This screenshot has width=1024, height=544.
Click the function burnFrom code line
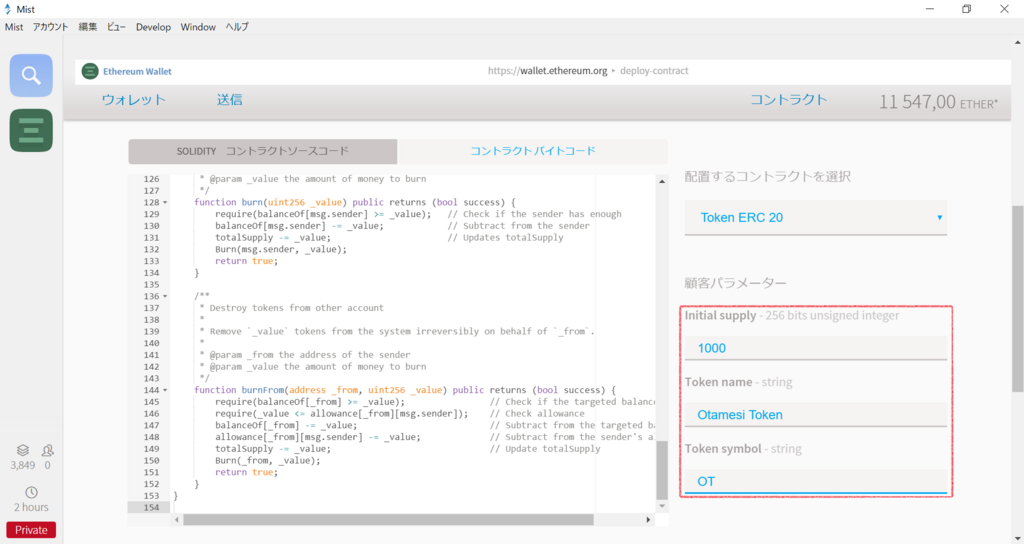pos(405,390)
